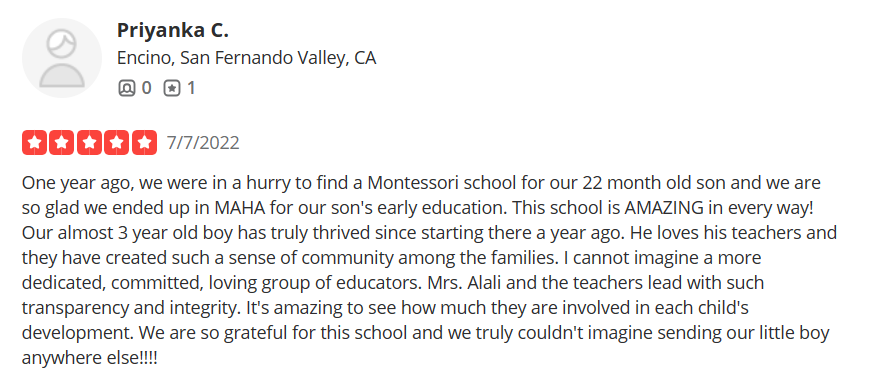Click the 7/7/2022 review date
The height and width of the screenshot is (372, 876).
[203, 143]
